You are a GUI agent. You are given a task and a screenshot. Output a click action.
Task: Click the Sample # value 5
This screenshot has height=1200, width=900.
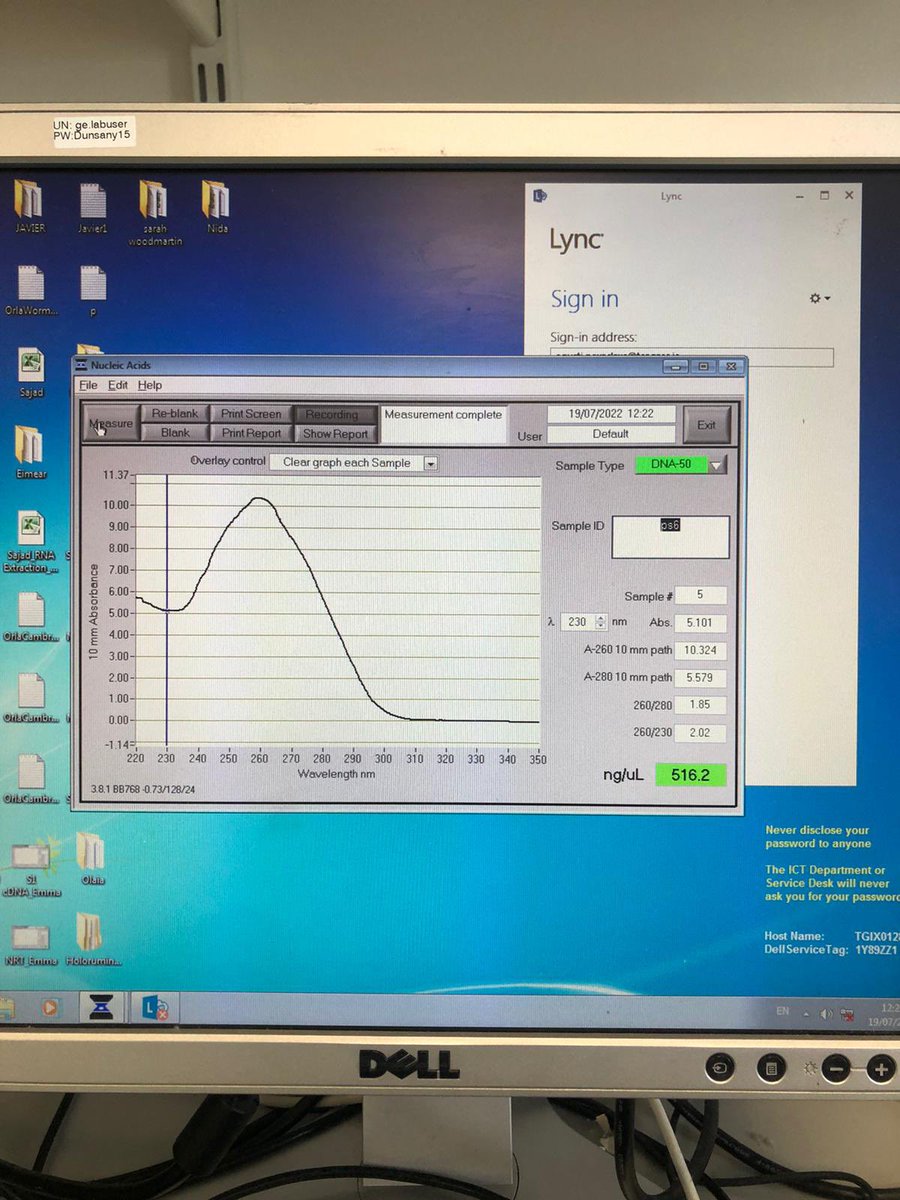pyautogui.click(x=701, y=595)
